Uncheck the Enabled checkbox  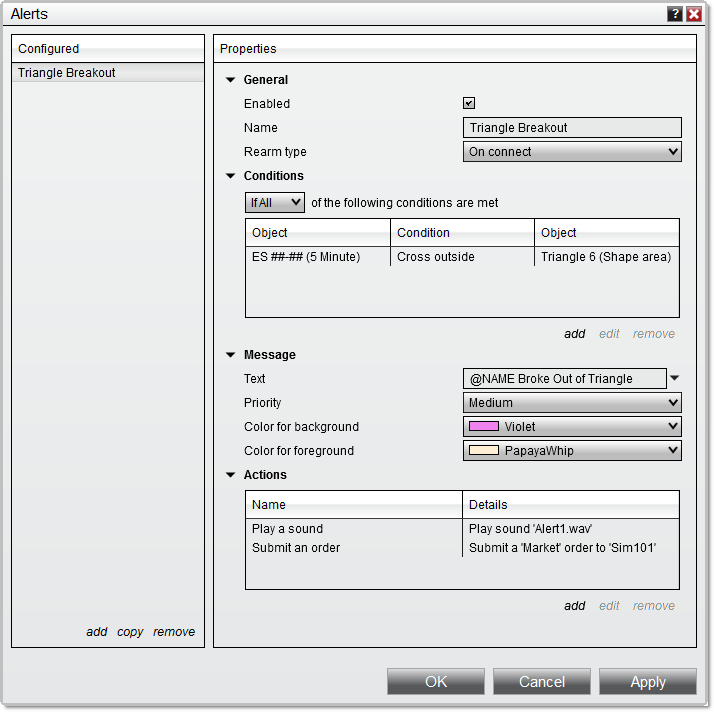point(469,103)
